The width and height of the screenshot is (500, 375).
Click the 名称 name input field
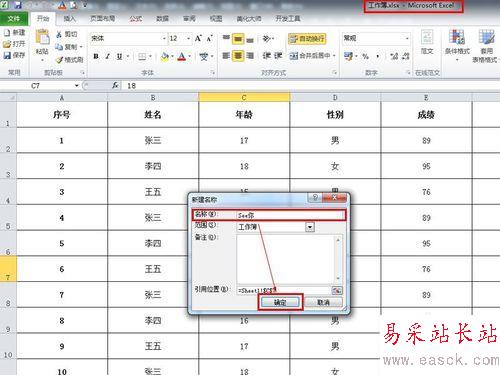click(x=290, y=215)
